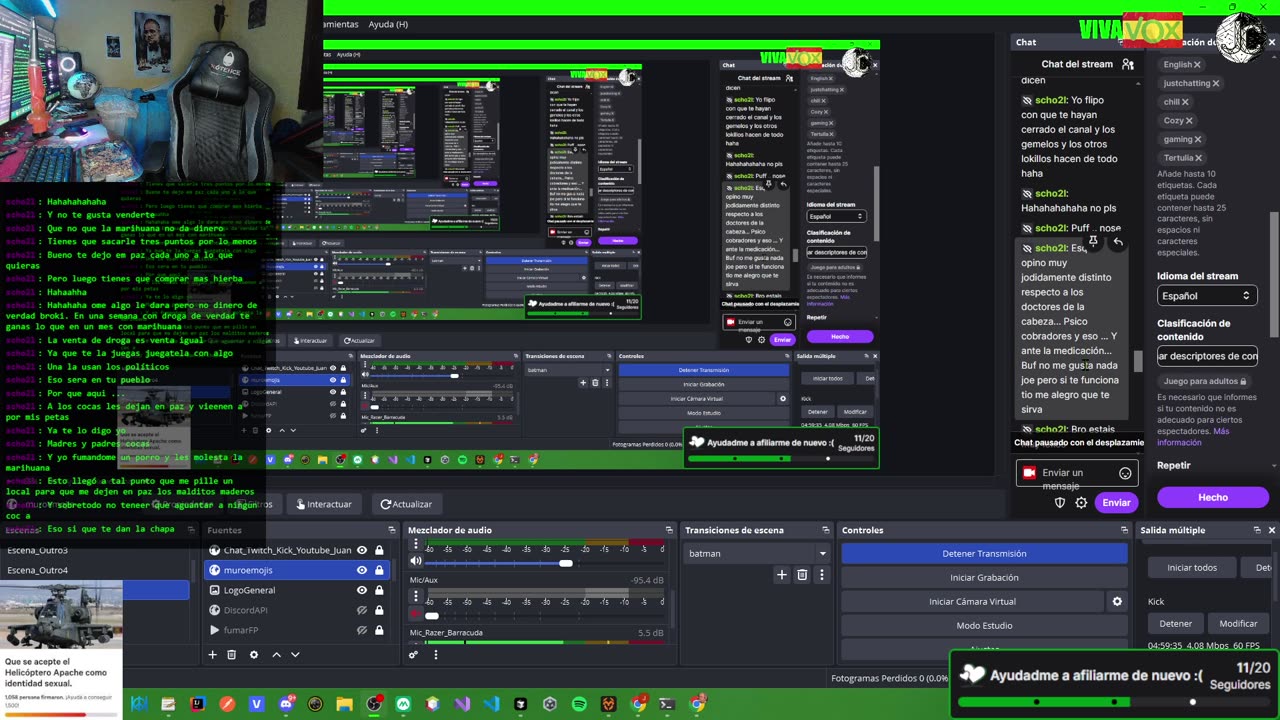Undock the Controles panel
This screenshot has height=720, width=1280.
1126,530
